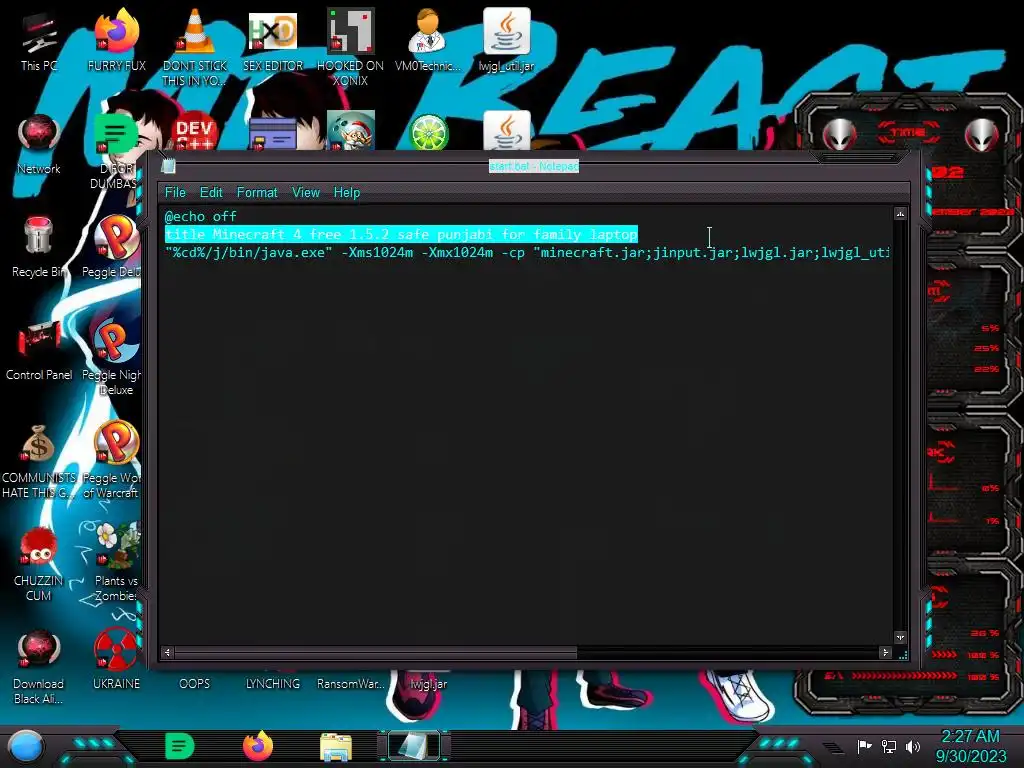Open File Explorer from the taskbar
This screenshot has width=1024, height=768.
tap(336, 747)
